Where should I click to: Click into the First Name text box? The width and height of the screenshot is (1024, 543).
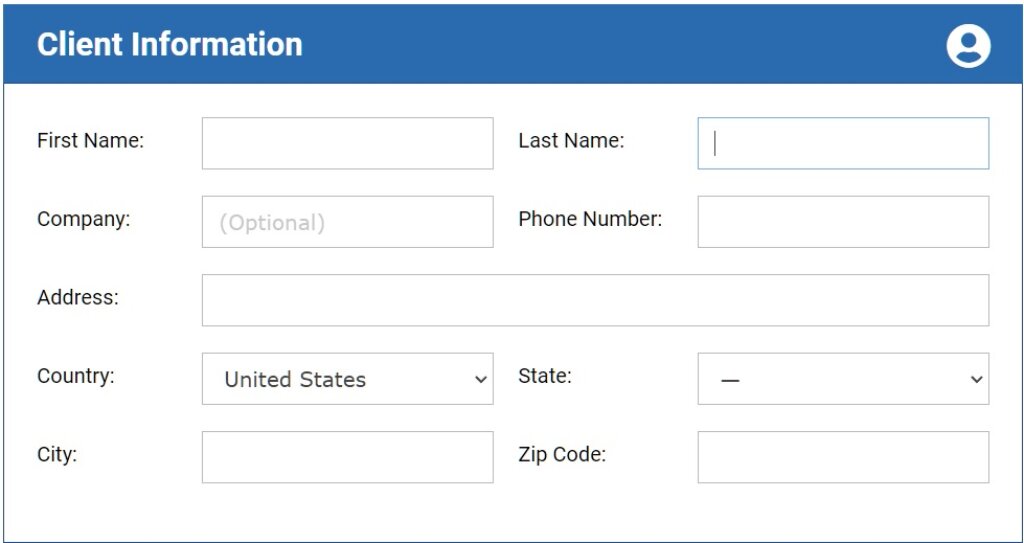point(347,143)
